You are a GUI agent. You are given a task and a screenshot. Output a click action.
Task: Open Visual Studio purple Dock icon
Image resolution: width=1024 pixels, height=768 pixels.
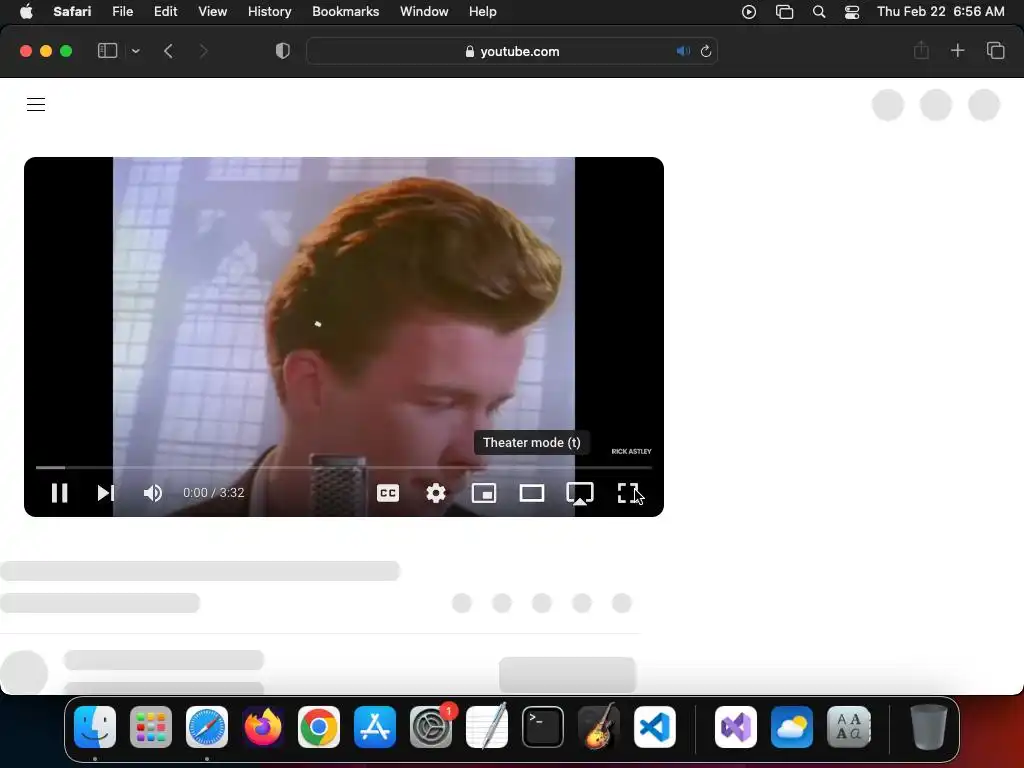pos(736,727)
